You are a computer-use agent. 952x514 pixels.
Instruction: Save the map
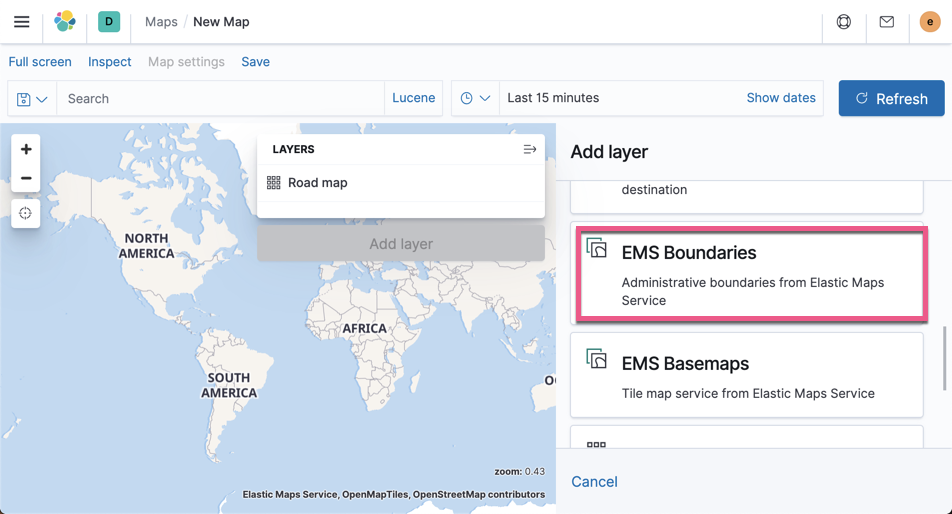(256, 62)
